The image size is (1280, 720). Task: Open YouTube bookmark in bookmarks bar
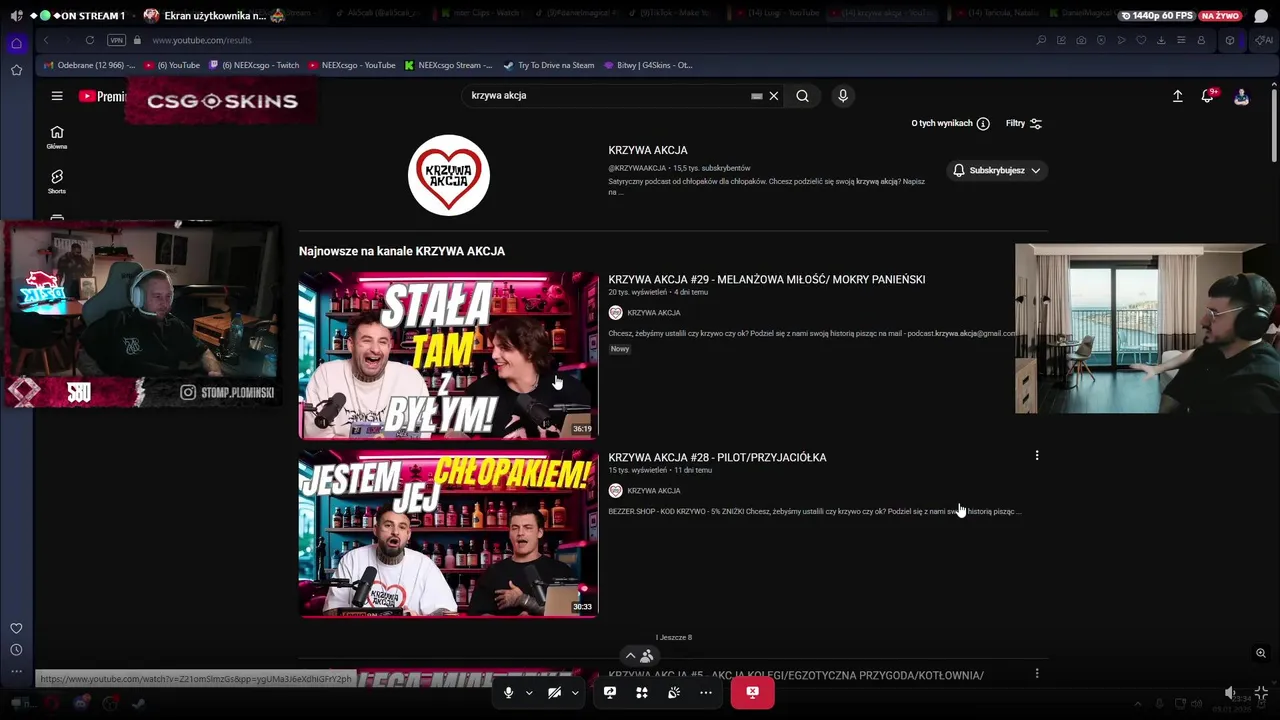click(x=172, y=65)
